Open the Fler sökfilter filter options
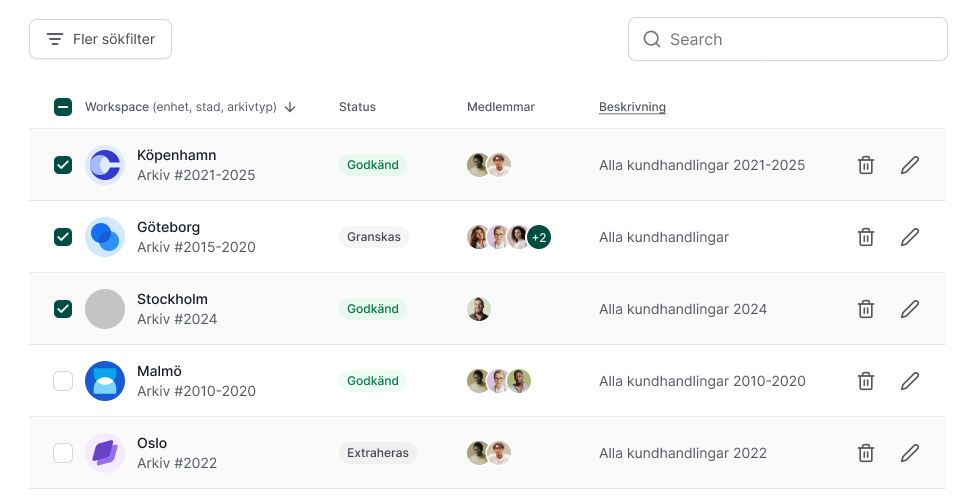This screenshot has height=503, width=964. [x=100, y=39]
